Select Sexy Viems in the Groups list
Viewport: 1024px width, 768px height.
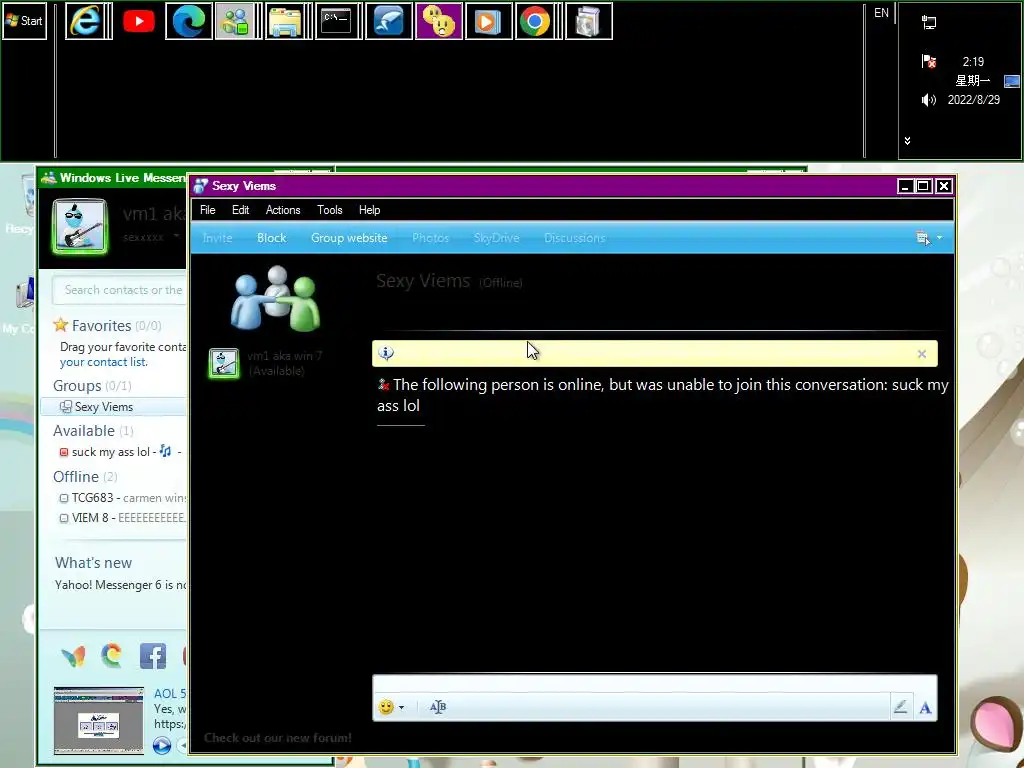104,407
